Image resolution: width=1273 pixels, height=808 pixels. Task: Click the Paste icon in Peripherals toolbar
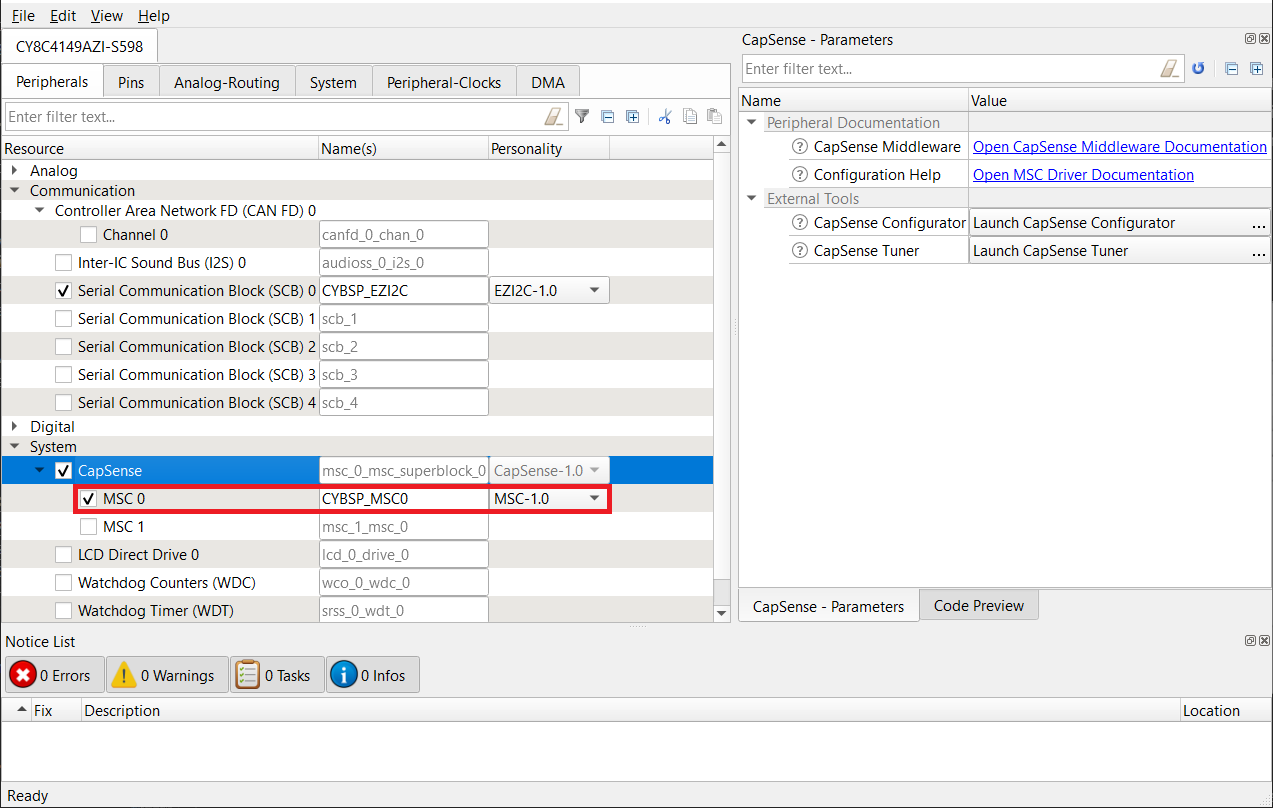714,117
